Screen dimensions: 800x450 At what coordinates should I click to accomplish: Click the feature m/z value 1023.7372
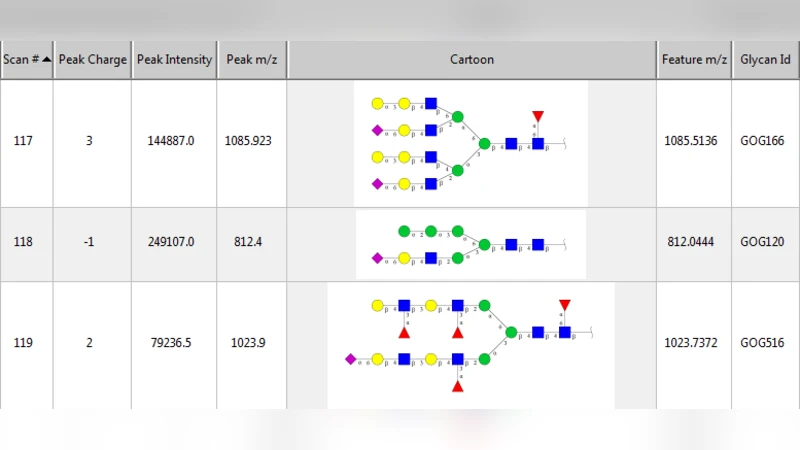(694, 343)
